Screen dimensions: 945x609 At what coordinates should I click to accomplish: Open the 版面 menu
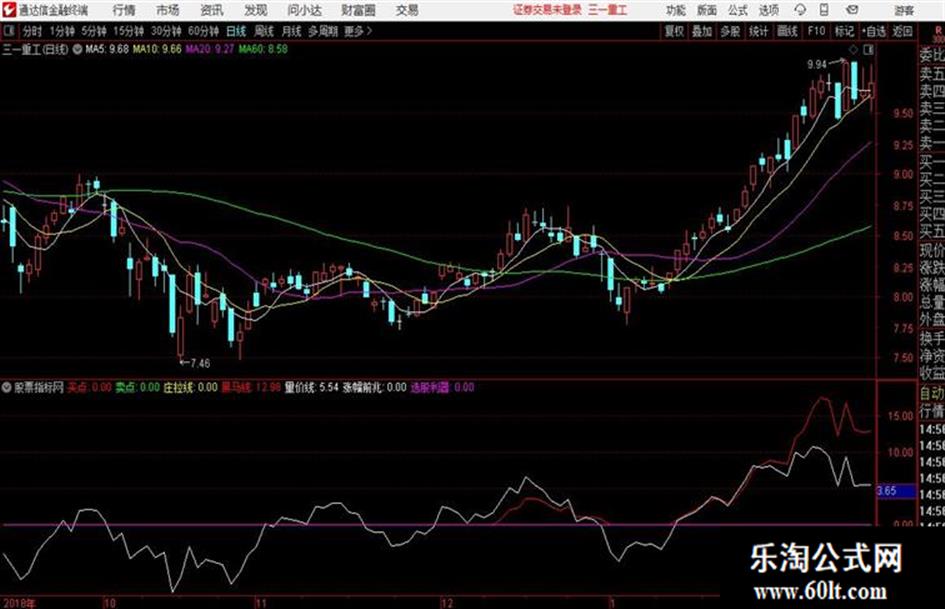[x=706, y=10]
